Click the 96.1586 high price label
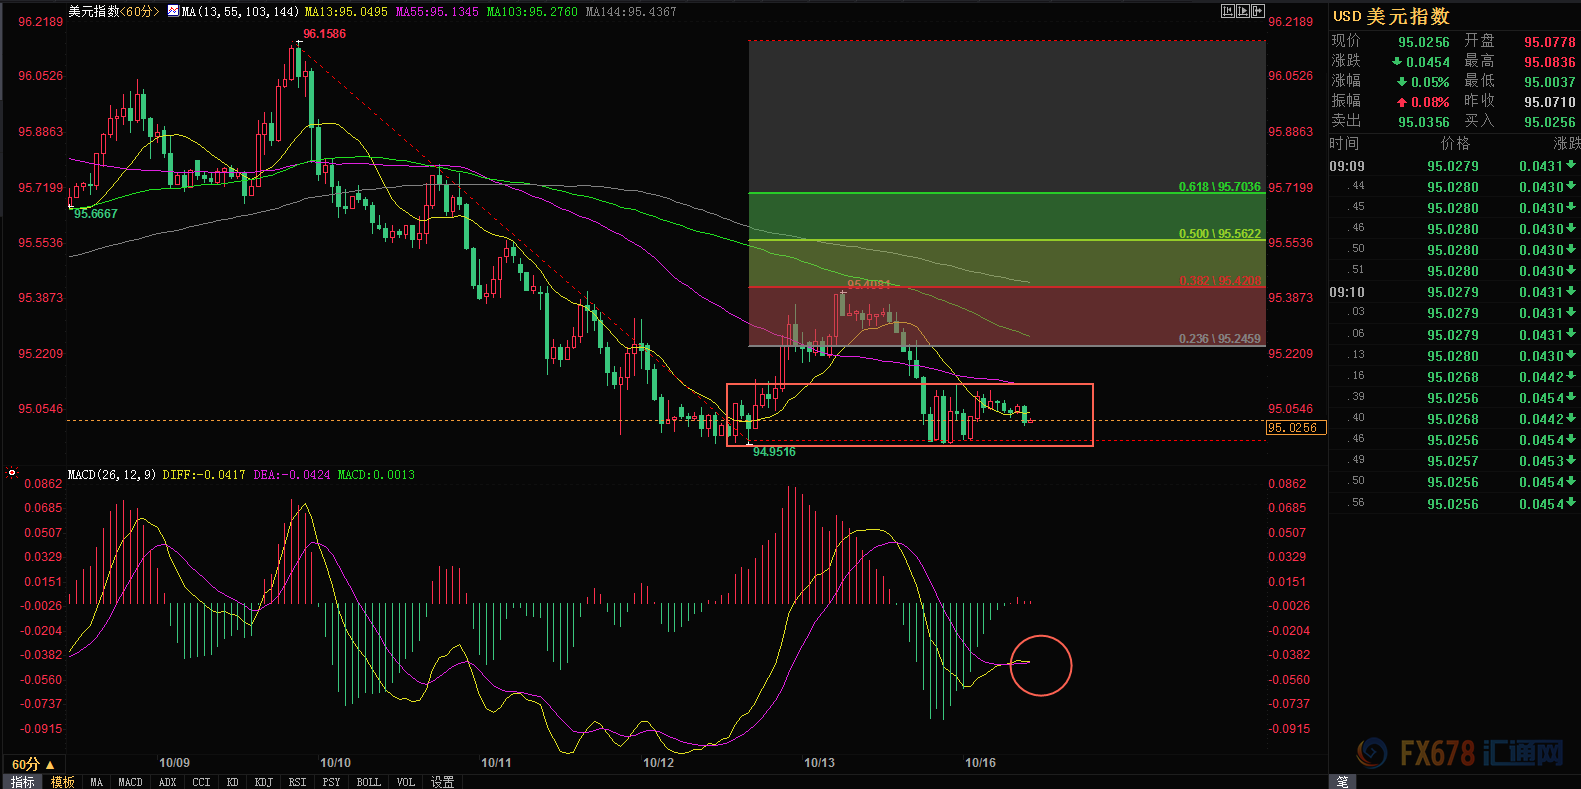This screenshot has height=789, width=1581. tap(324, 34)
